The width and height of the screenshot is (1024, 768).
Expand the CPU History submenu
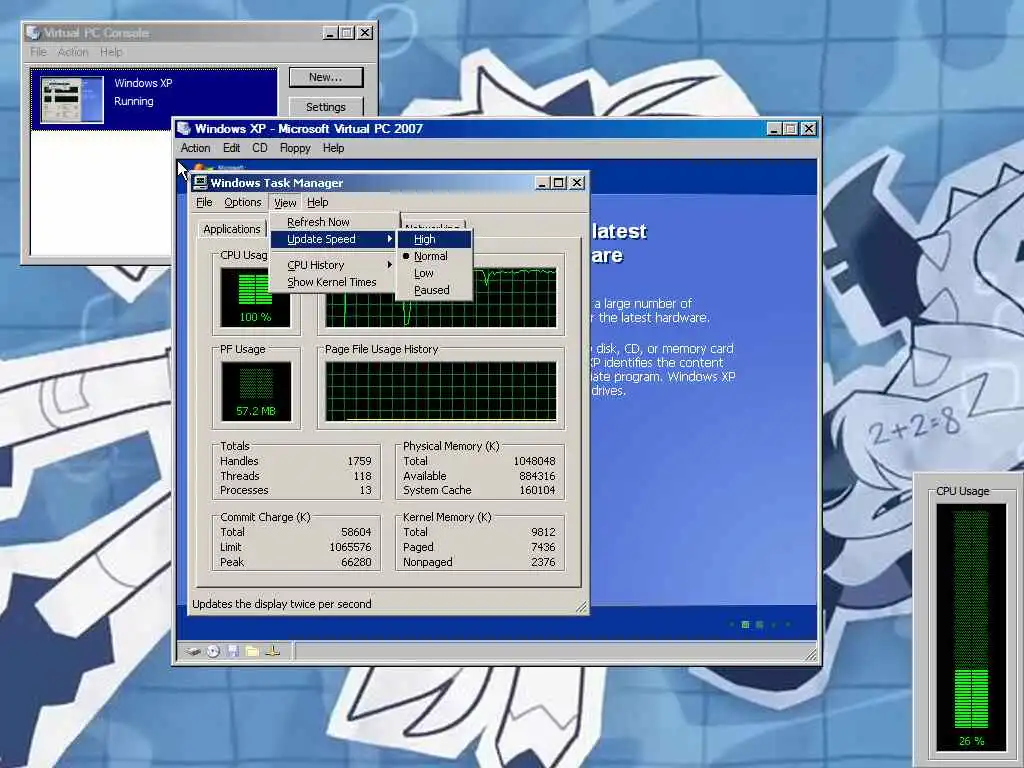pos(332,264)
